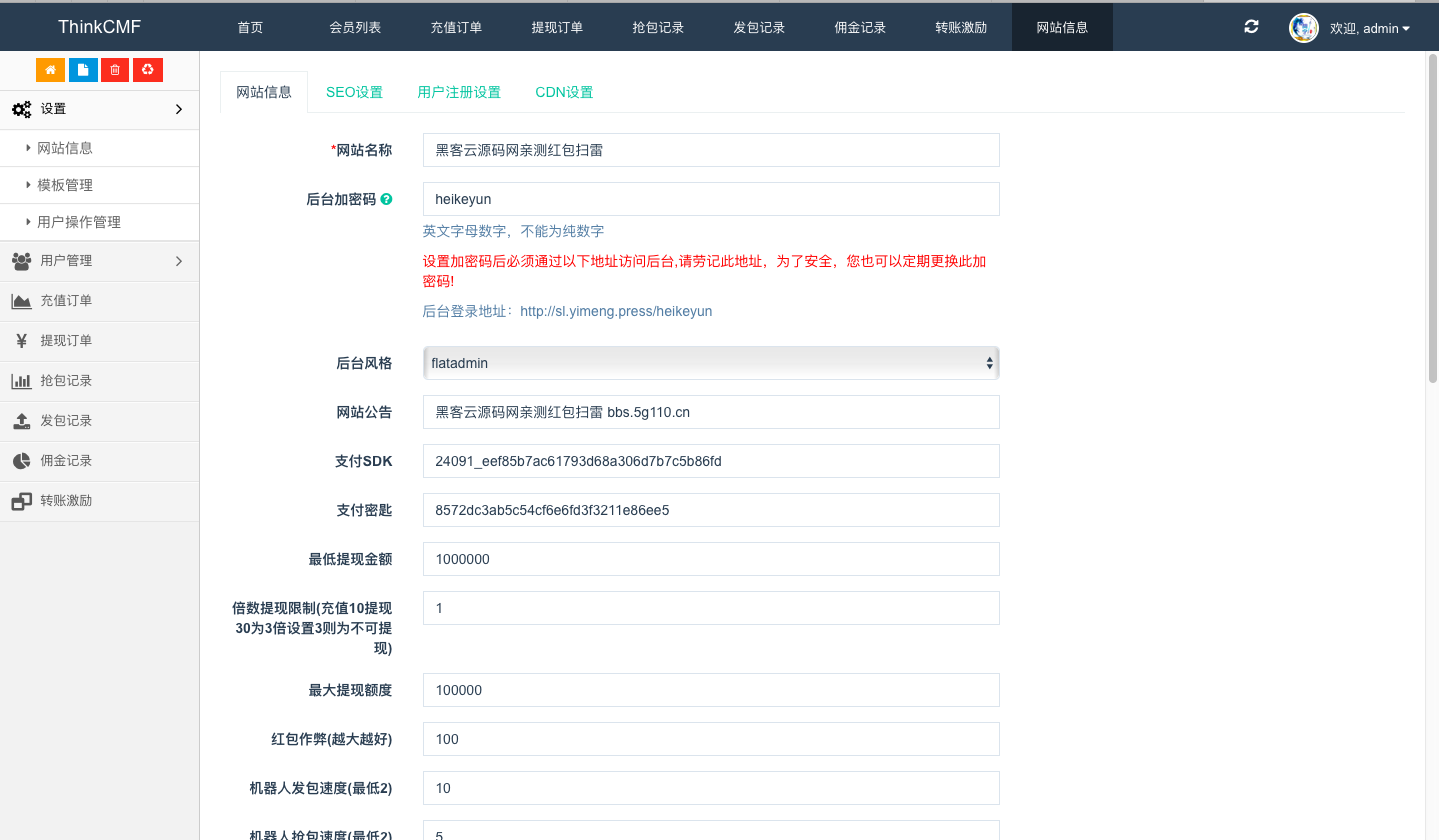Image resolution: width=1439 pixels, height=840 pixels.
Task: Collapse the 设置 sidebar section
Action: point(100,109)
